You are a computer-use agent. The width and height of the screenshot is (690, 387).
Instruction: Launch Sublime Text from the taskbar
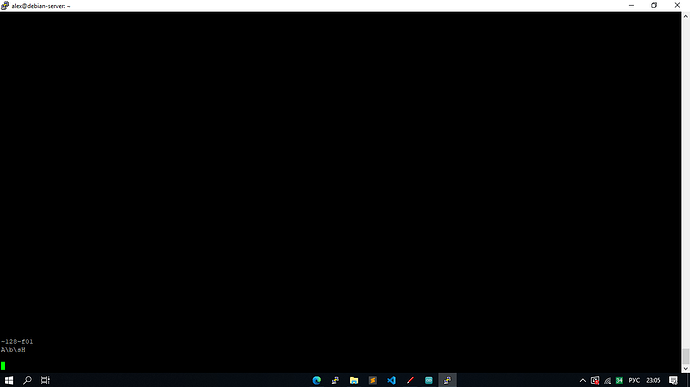(373, 380)
